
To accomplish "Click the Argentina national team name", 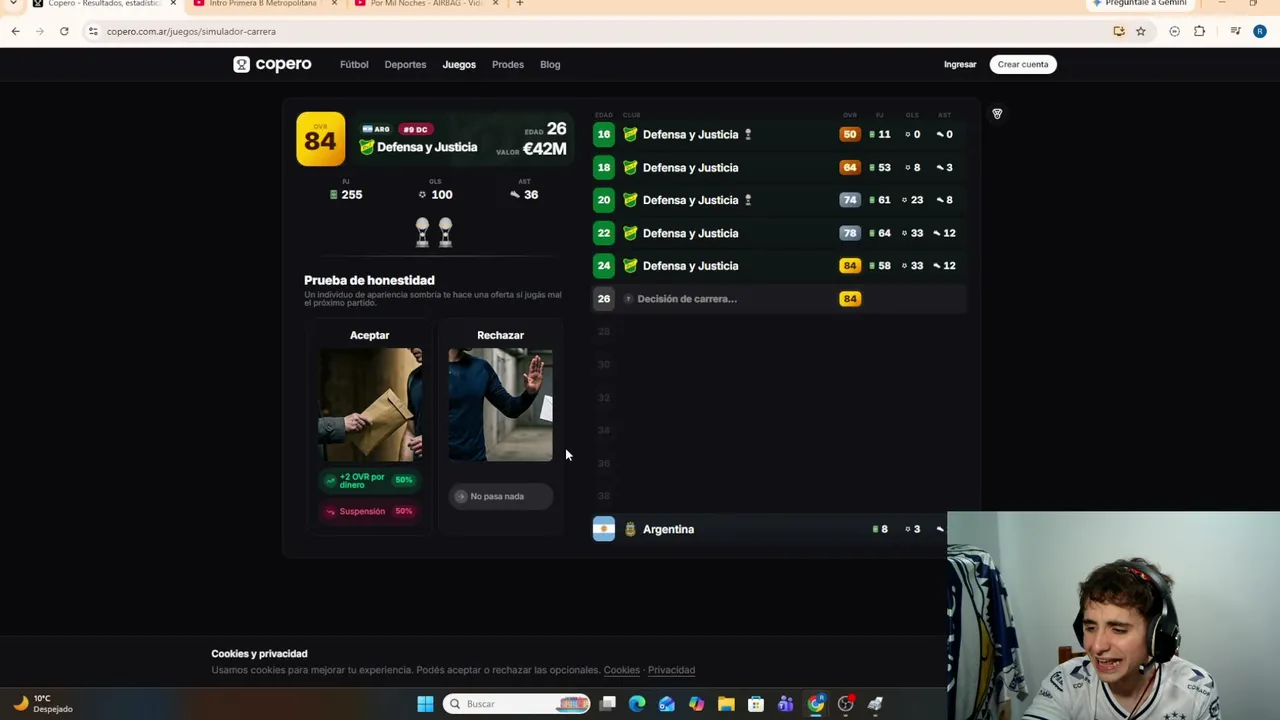I will tap(668, 529).
